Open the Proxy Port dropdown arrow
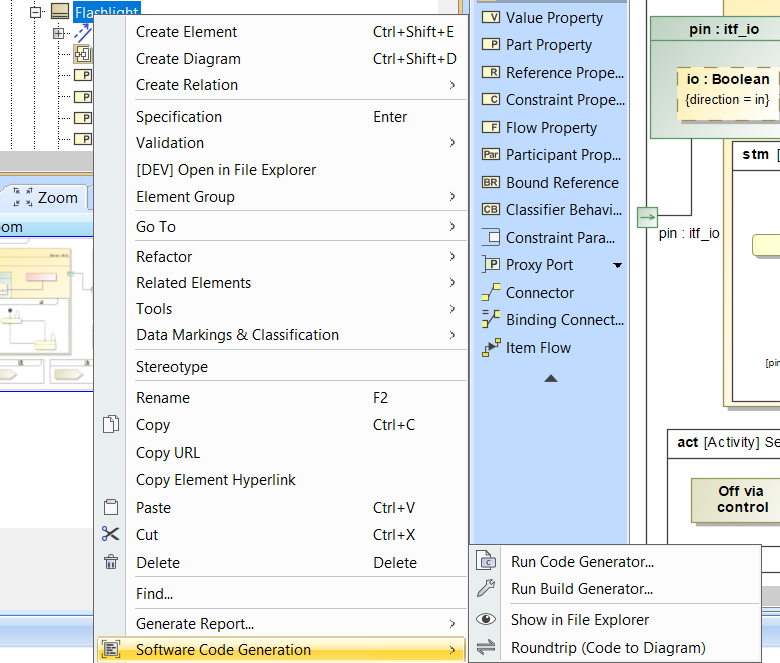 (x=617, y=265)
